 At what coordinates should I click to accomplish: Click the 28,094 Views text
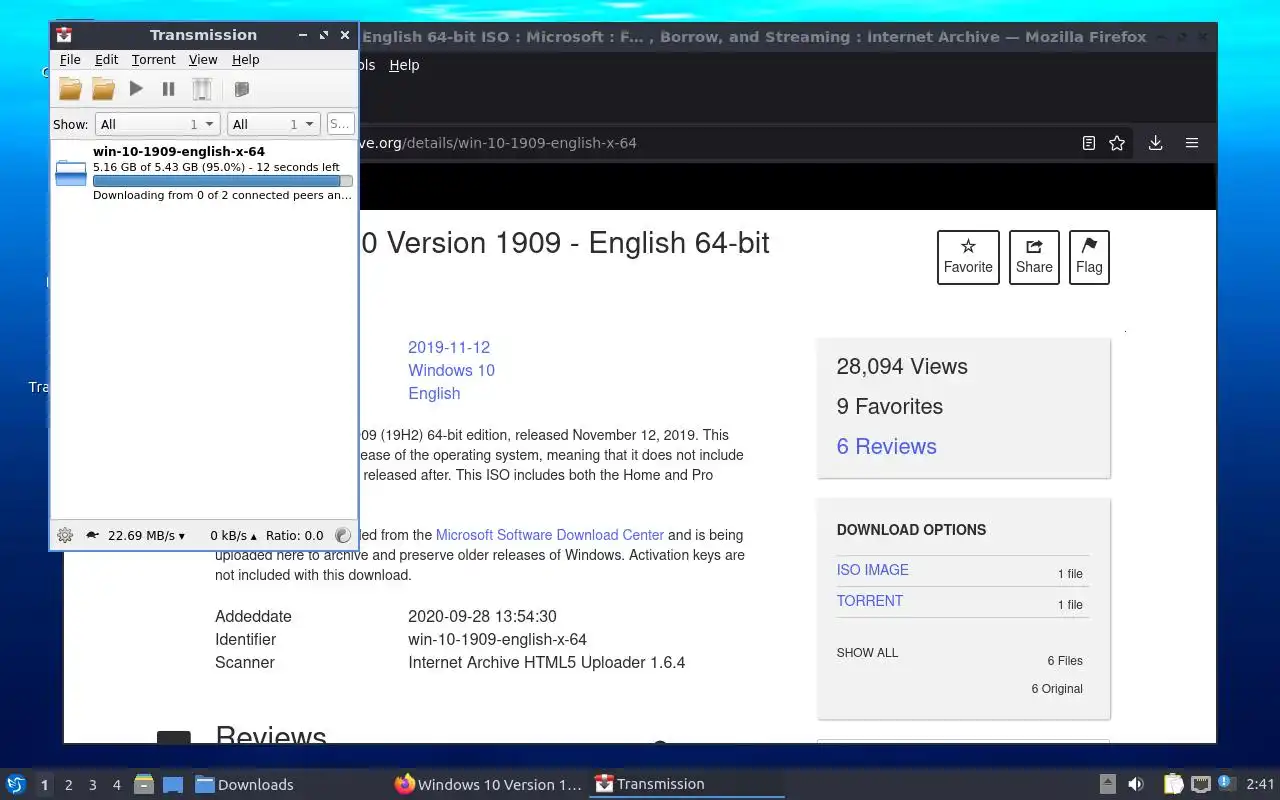(x=902, y=367)
